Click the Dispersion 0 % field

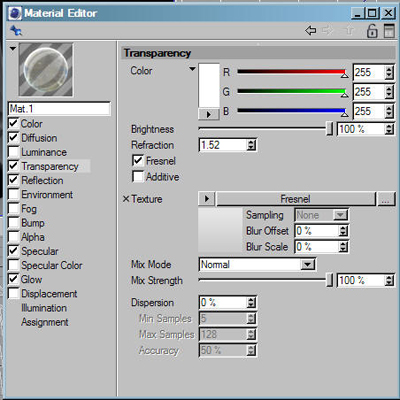pyautogui.click(x=223, y=302)
